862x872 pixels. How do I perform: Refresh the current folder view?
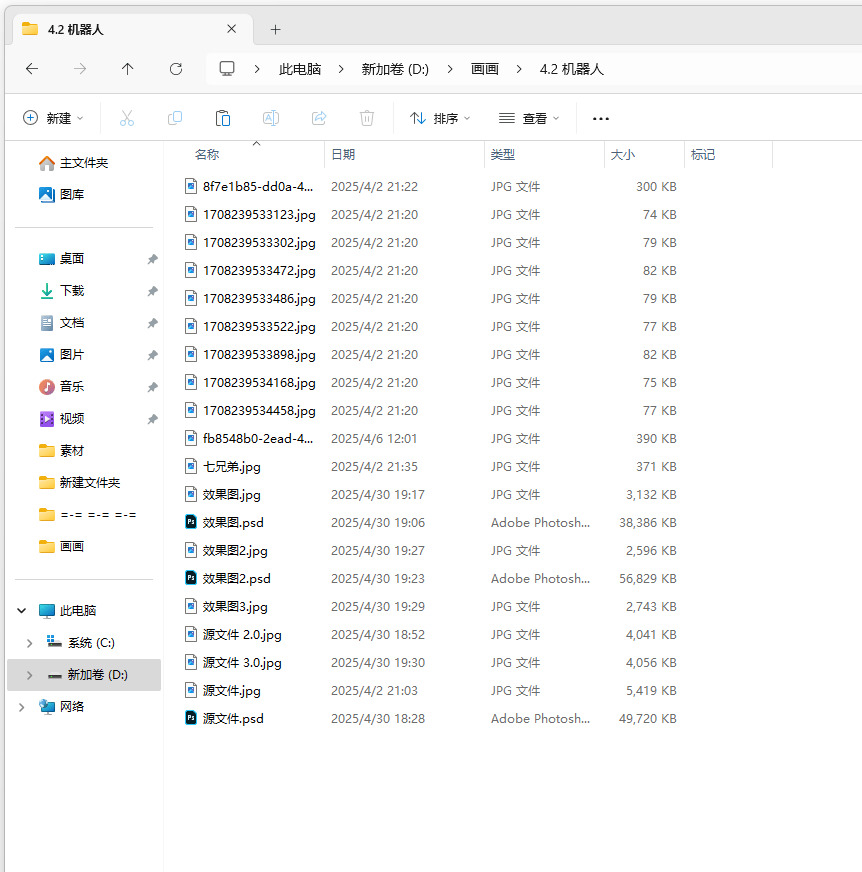click(176, 69)
